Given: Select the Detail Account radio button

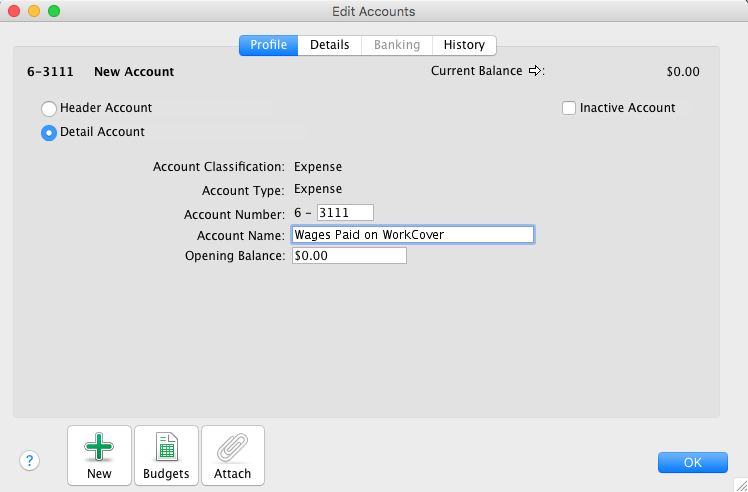Looking at the screenshot, I should point(48,132).
